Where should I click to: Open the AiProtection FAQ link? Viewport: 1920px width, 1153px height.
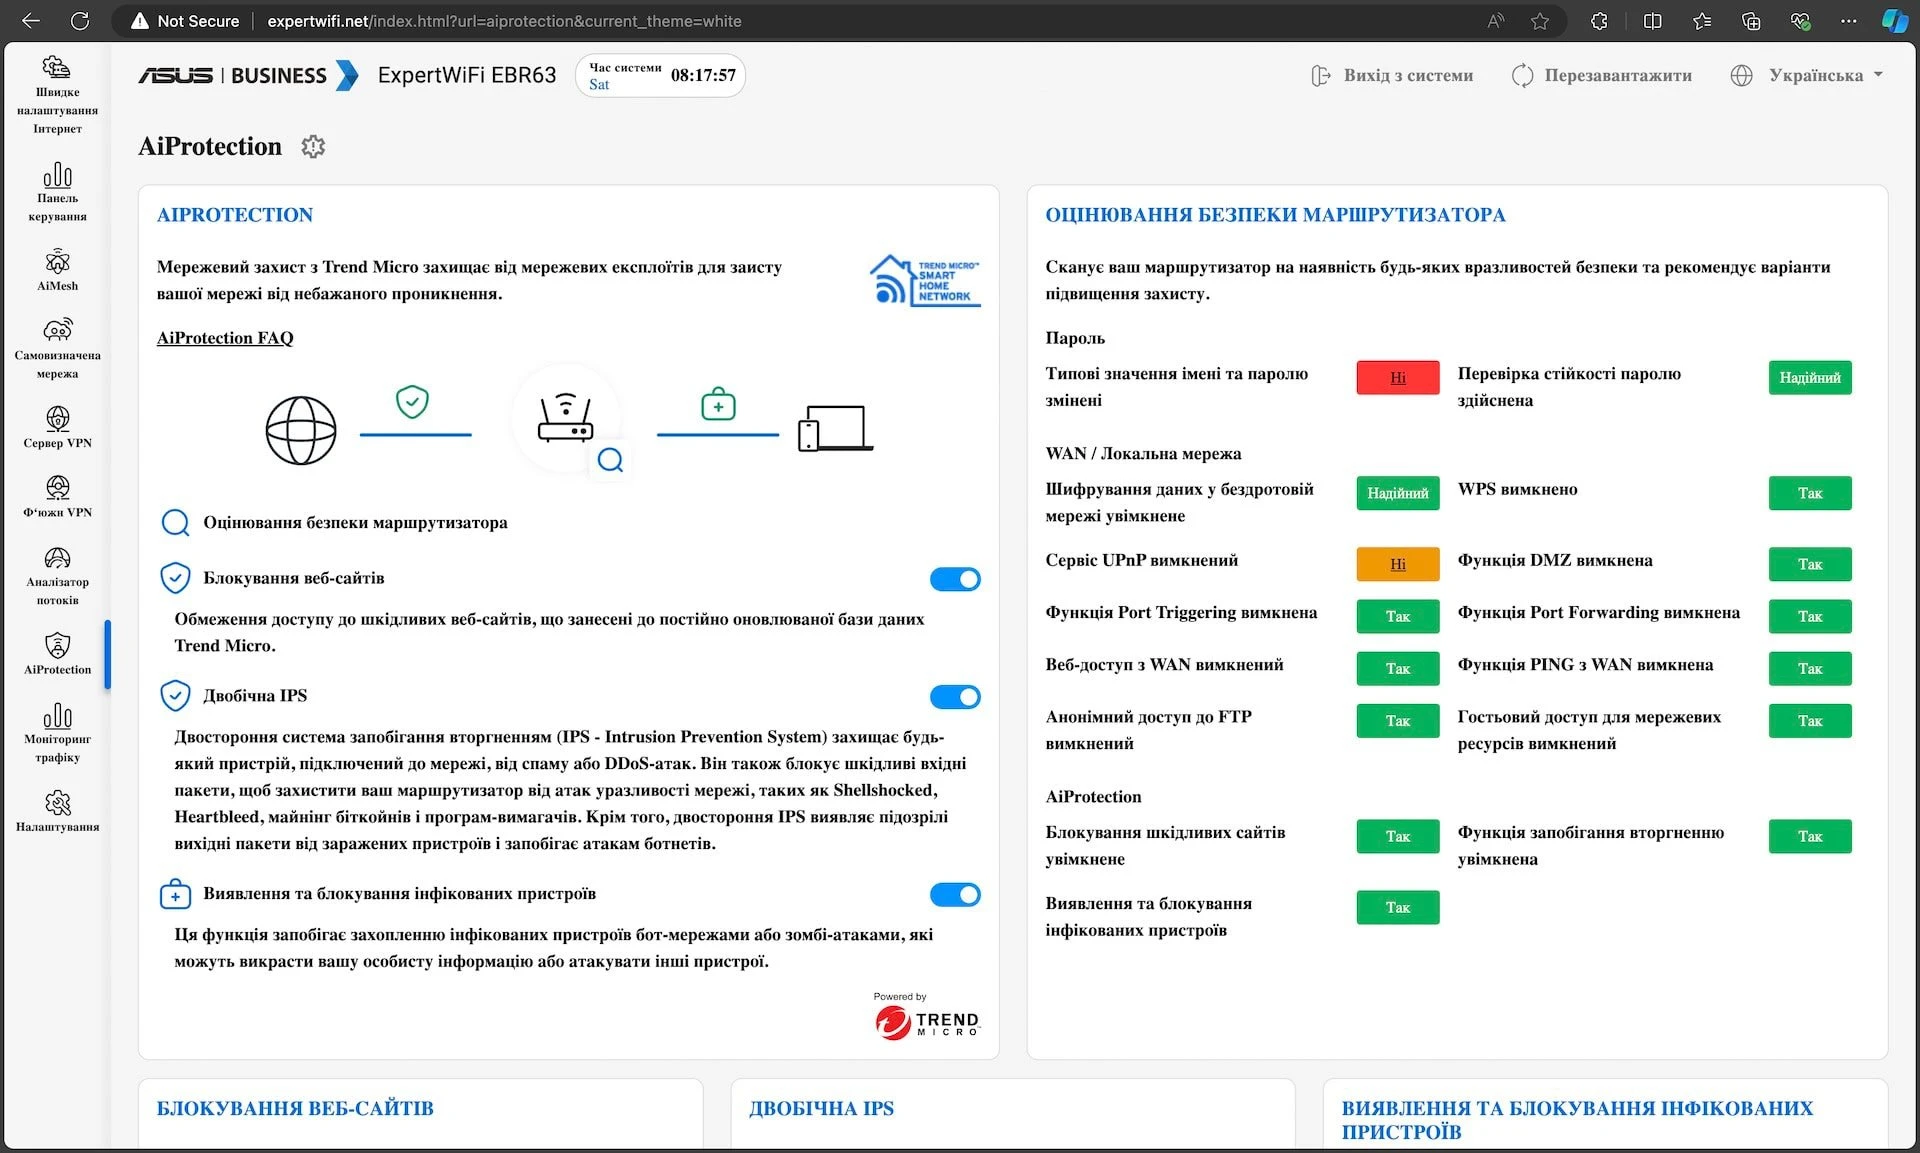(225, 338)
